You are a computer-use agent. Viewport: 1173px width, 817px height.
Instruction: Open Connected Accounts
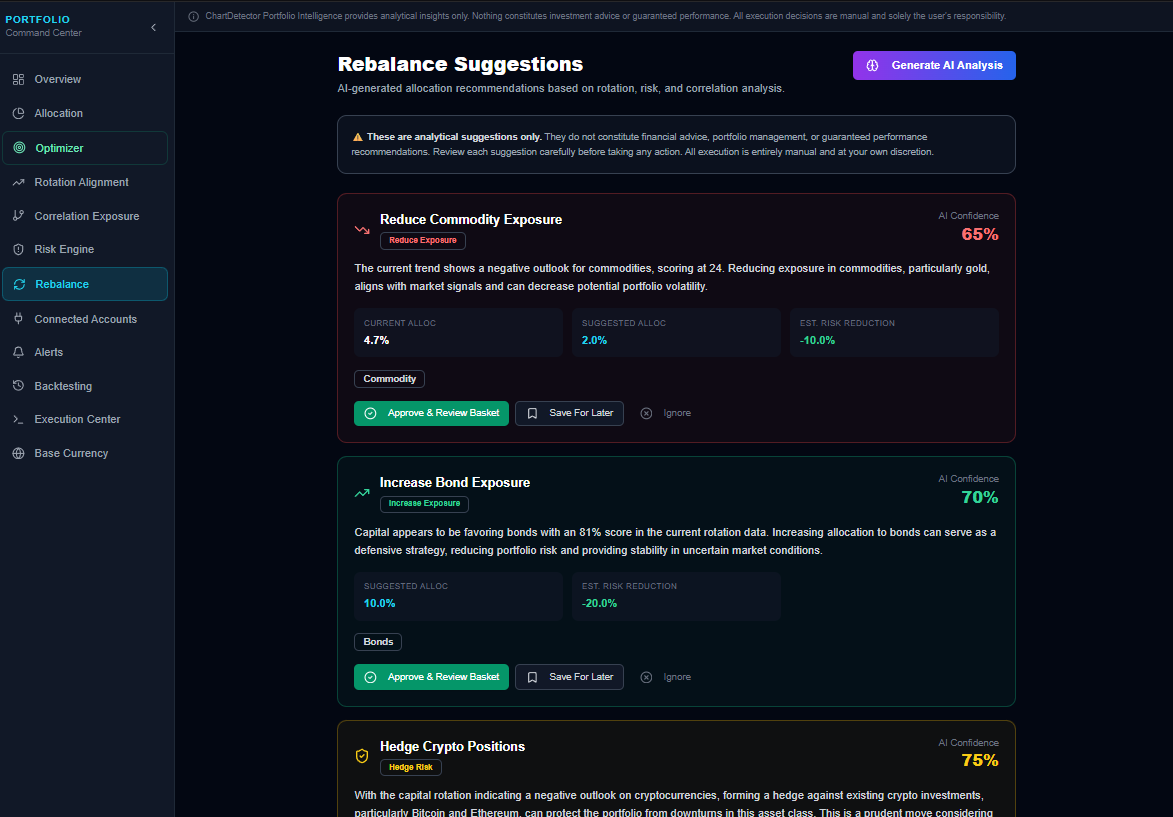coord(85,319)
